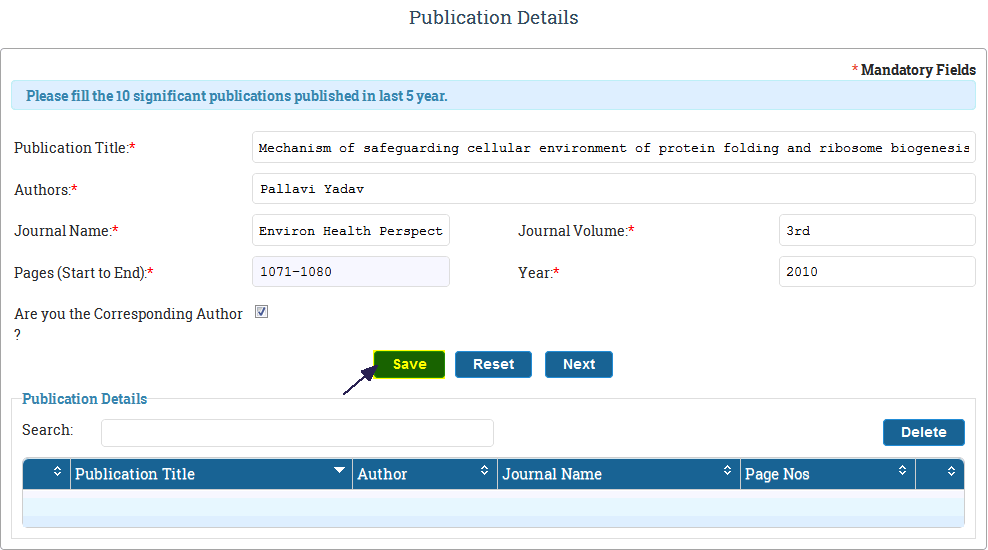Untick the Corresponding Author checkbox
This screenshot has width=988, height=550.
pos(261,312)
